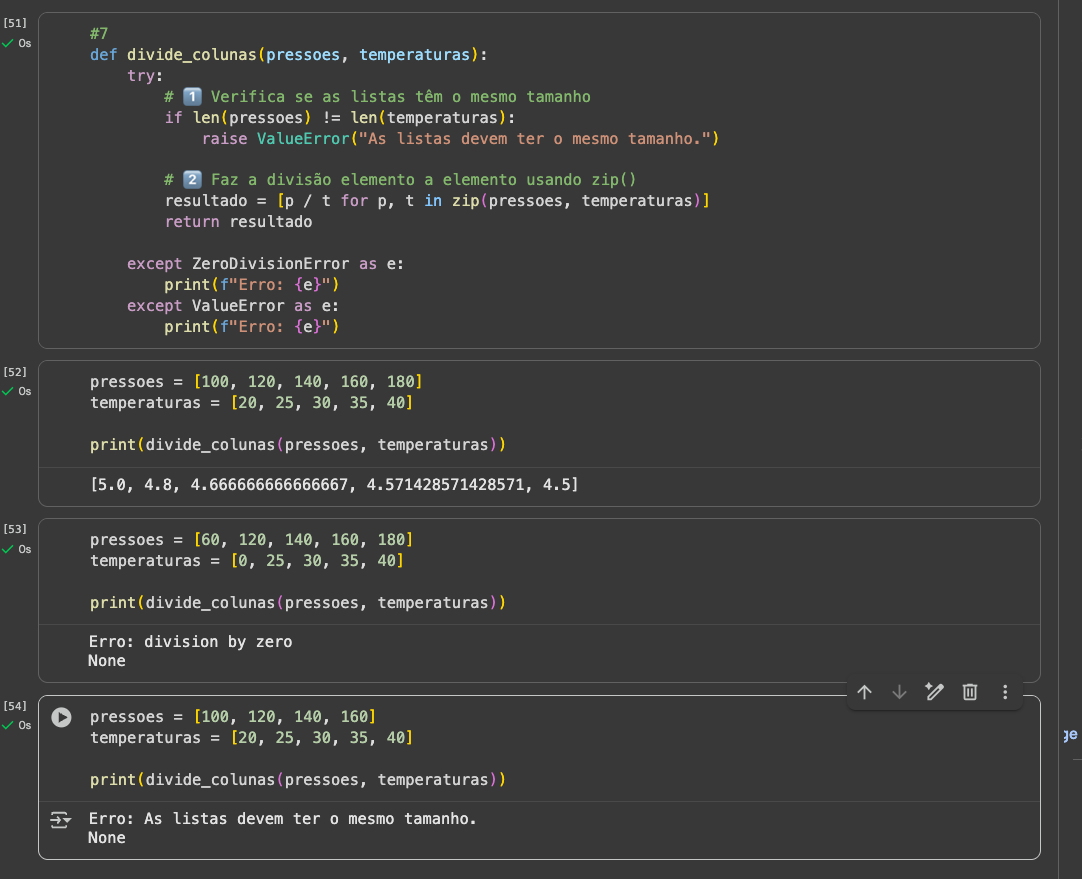Screen dimensions: 1082x879
Task: Run cell 54 with the play button
Action: point(61,717)
